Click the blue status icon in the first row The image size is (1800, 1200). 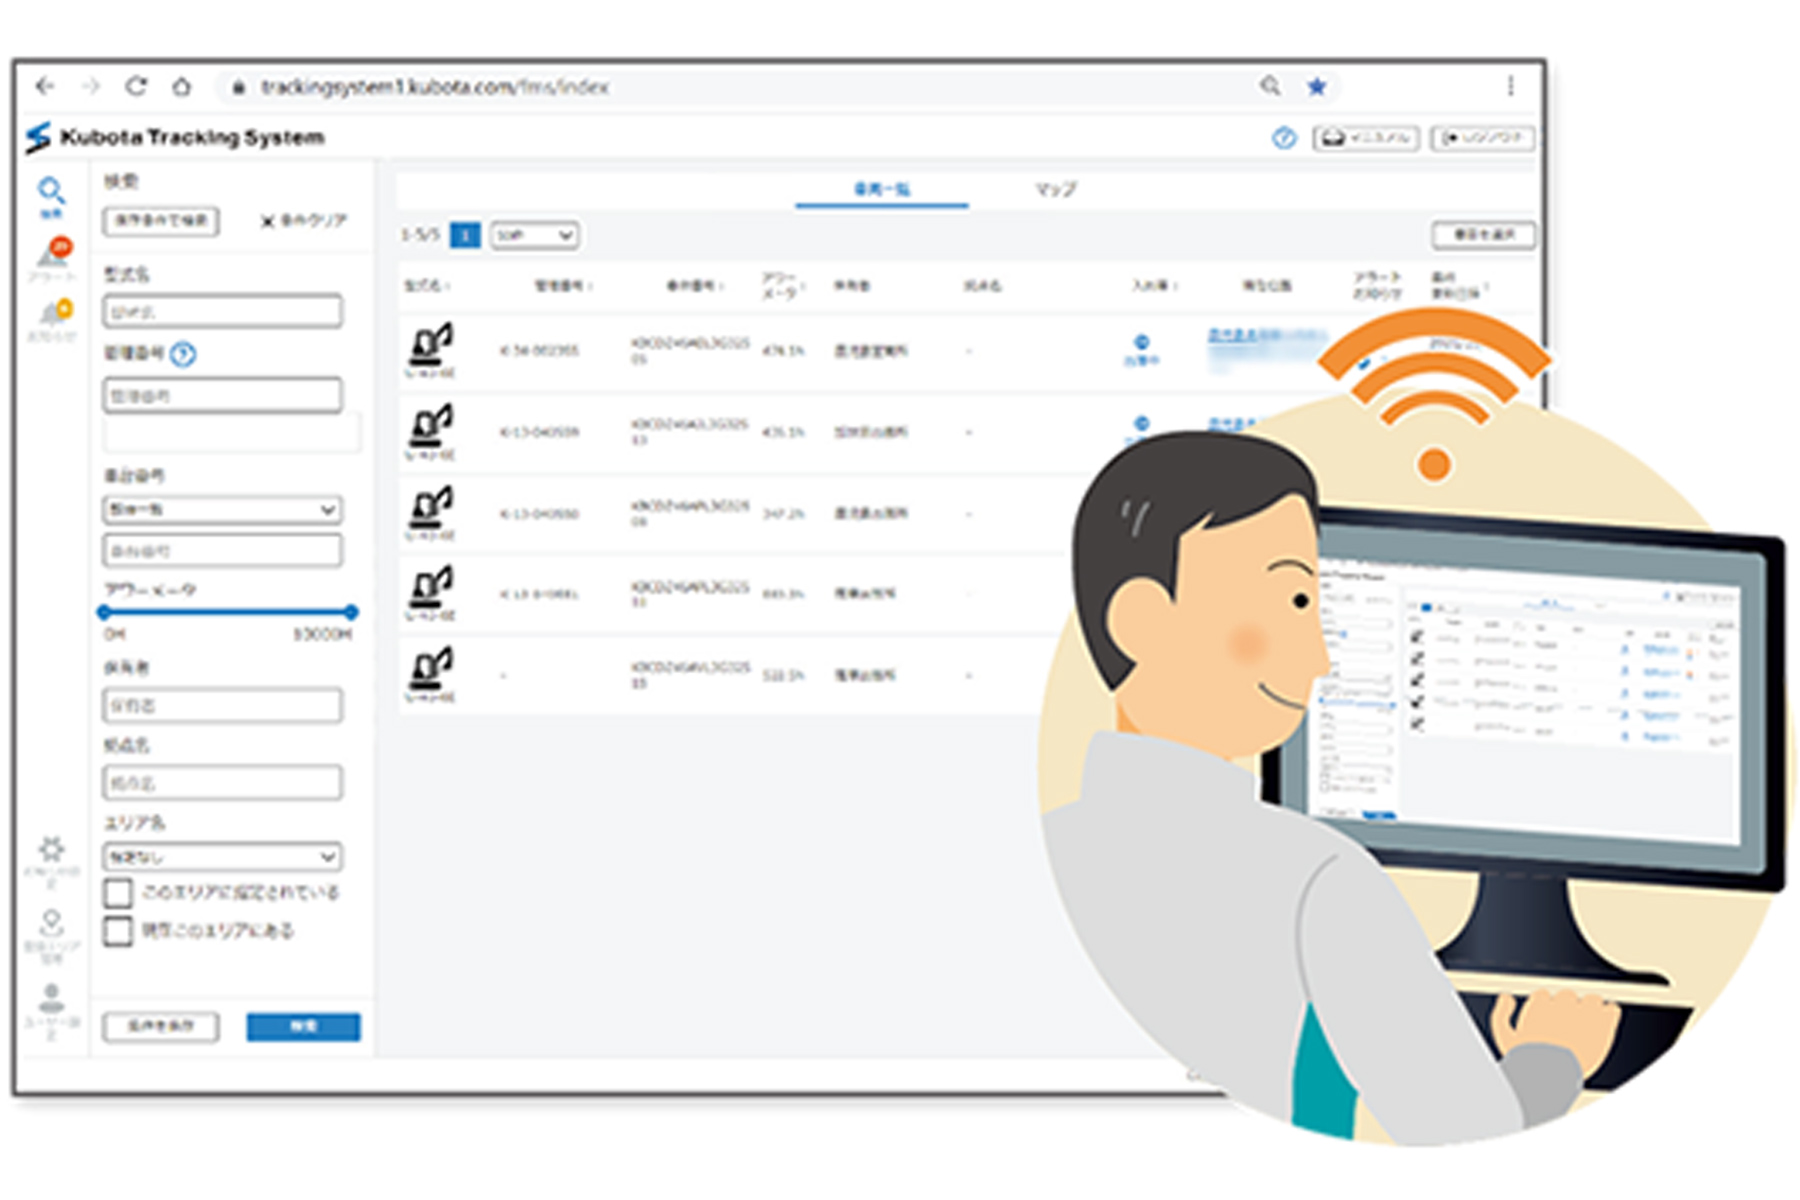(x=1141, y=342)
